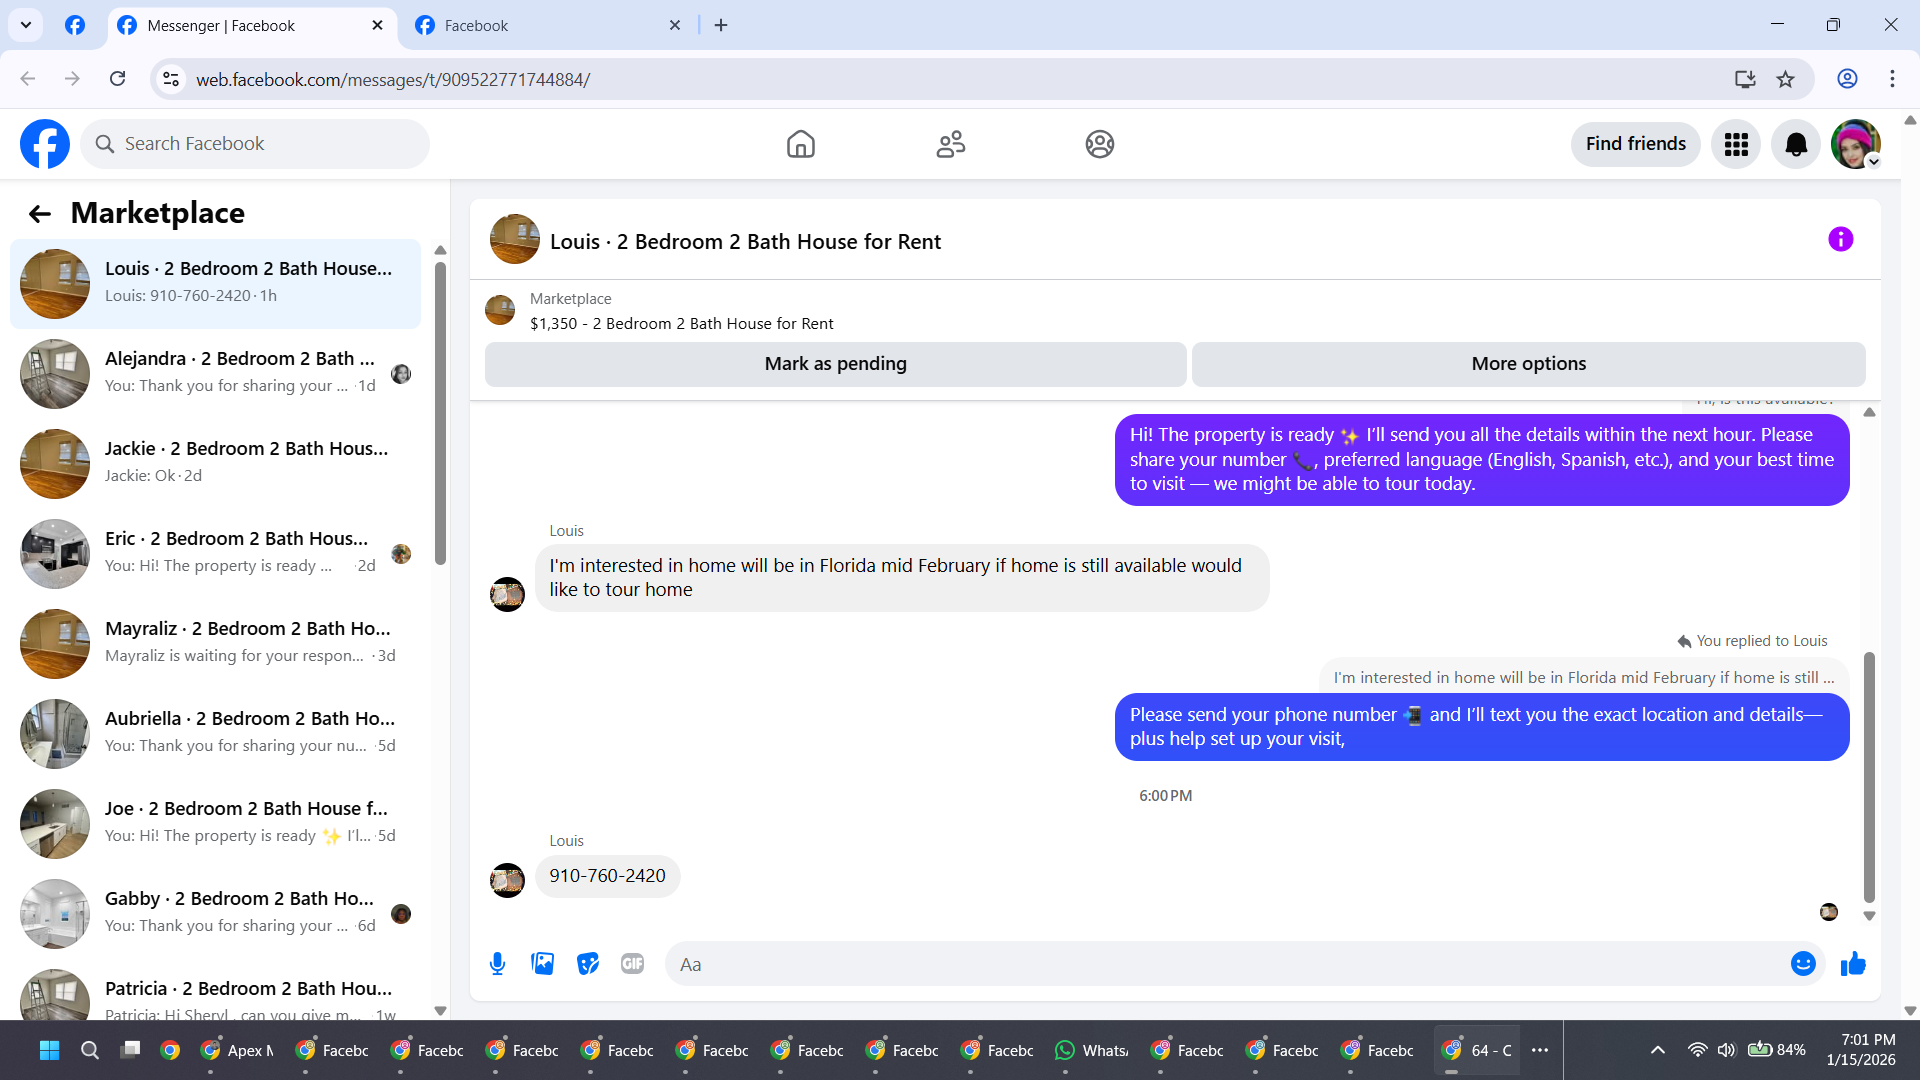Viewport: 1920px width, 1080px height.
Task: Send a thumbs-up like
Action: [x=1853, y=964]
